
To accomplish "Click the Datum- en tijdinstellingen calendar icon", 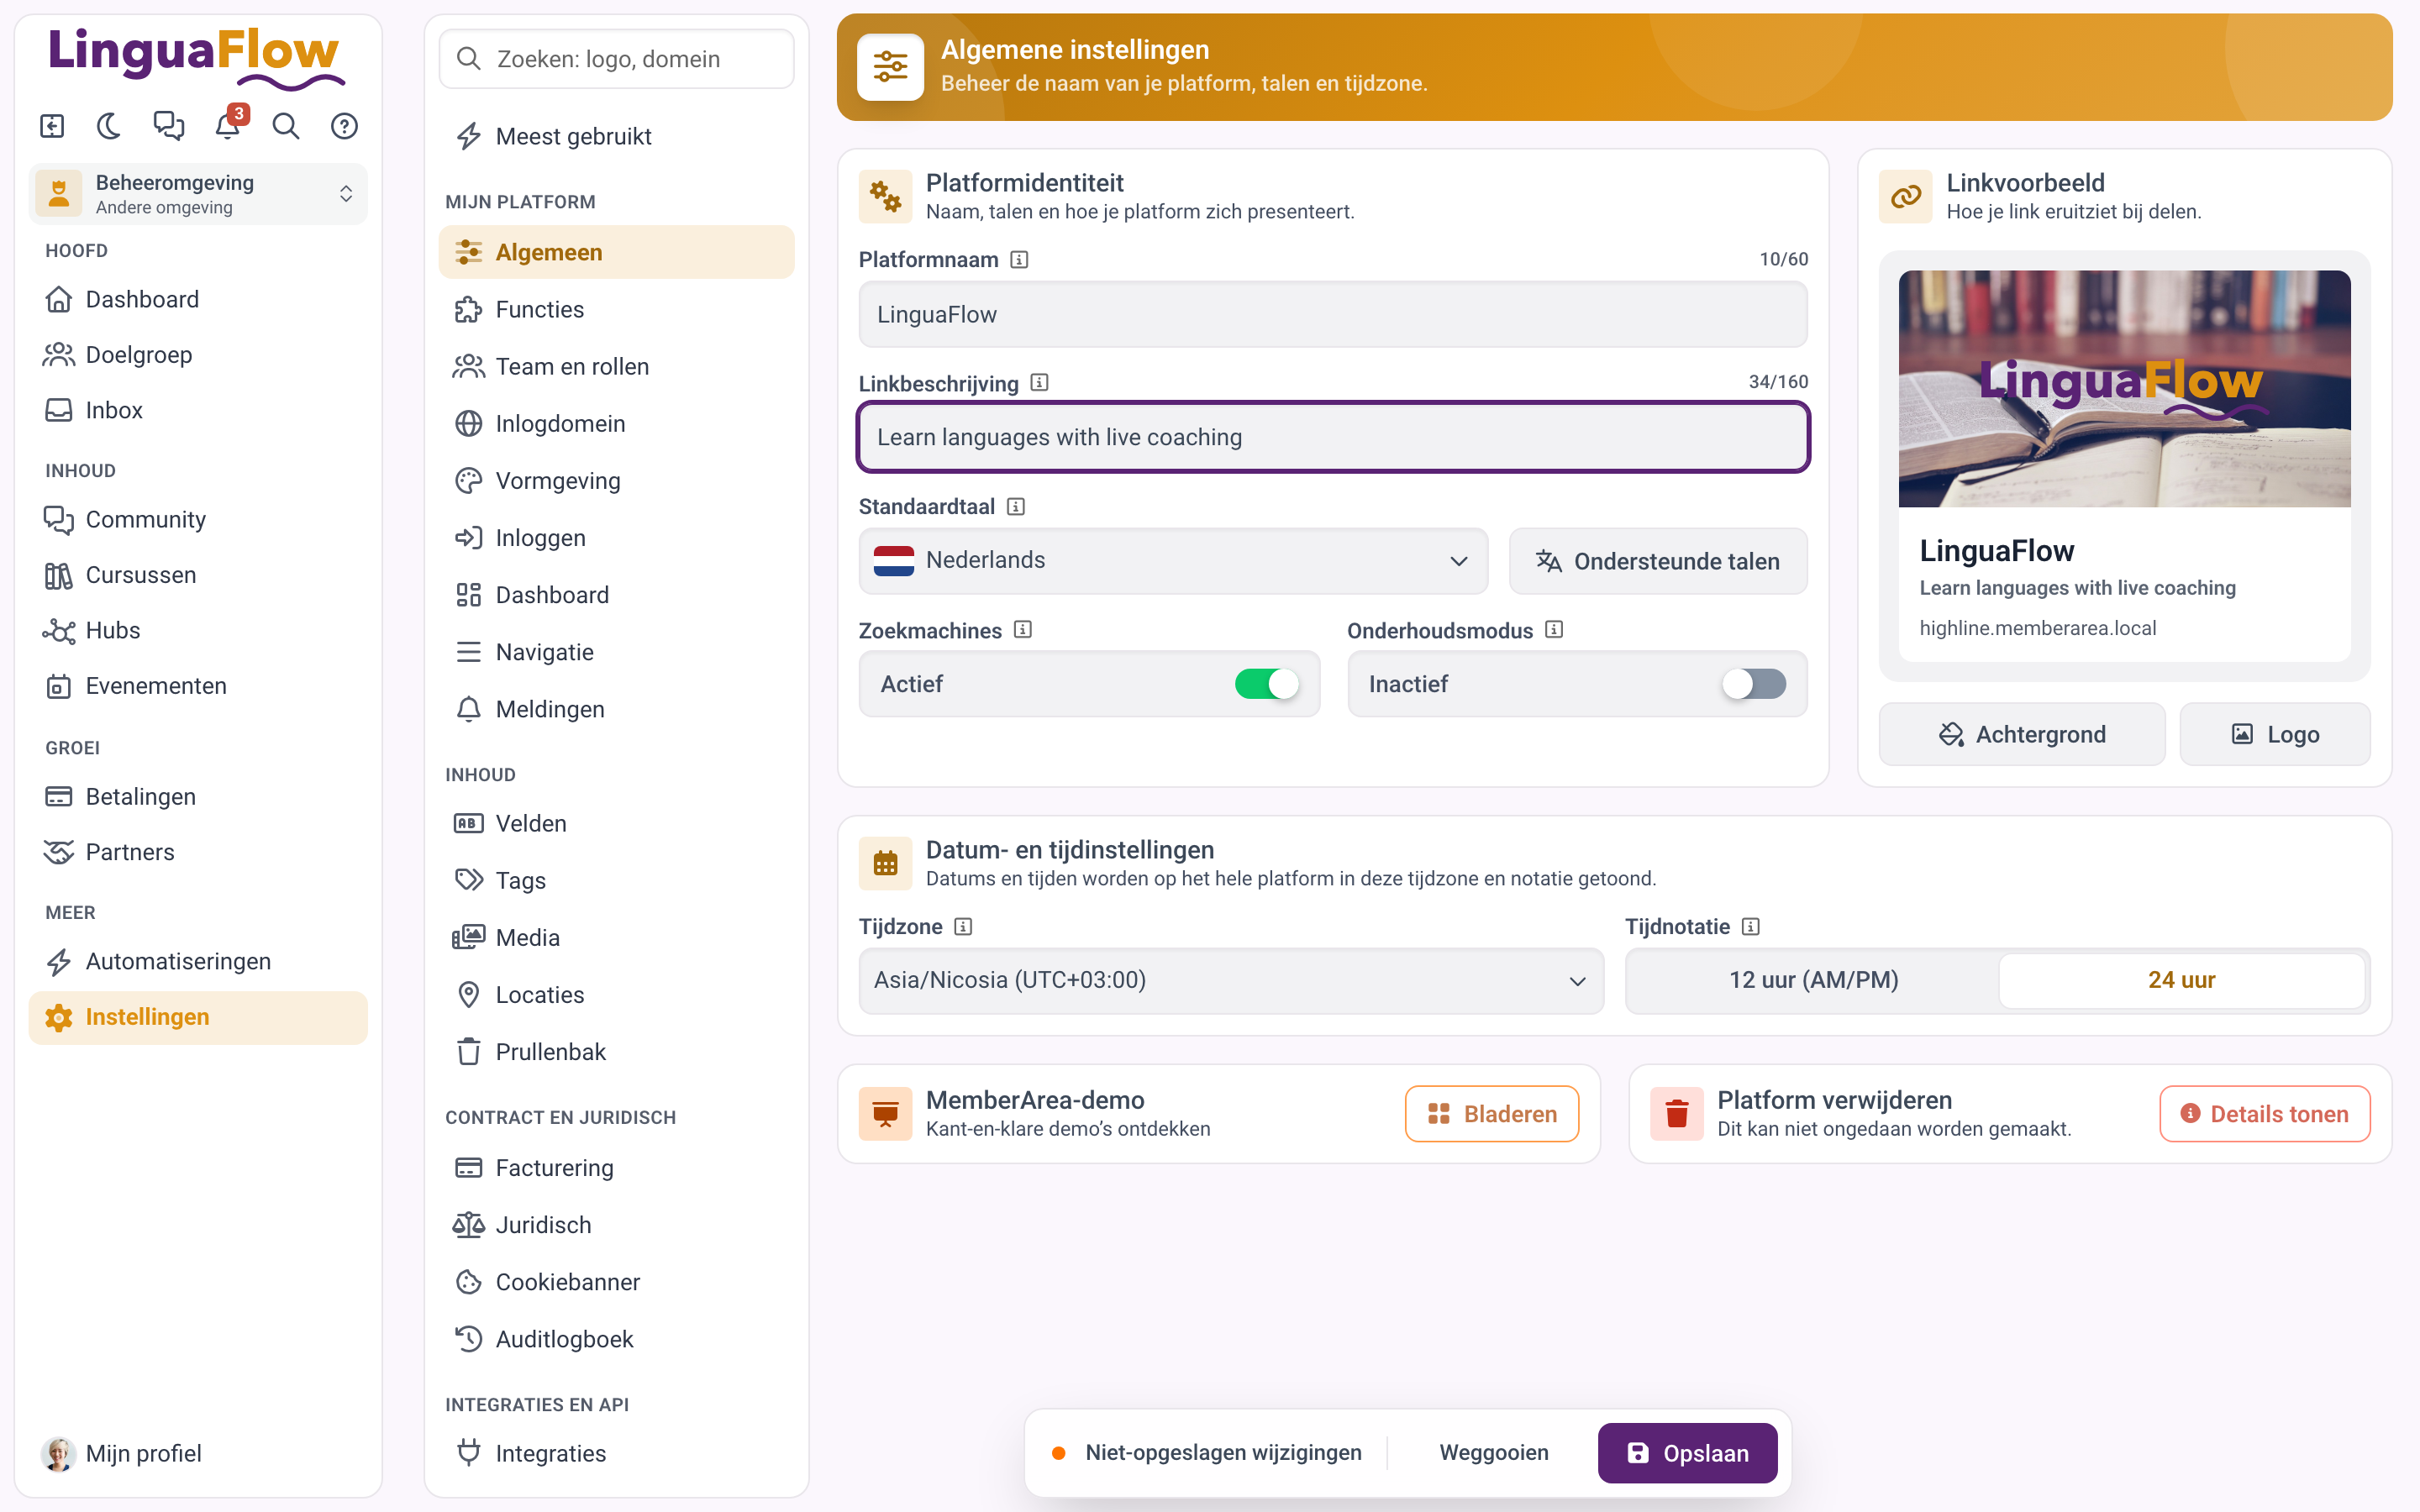I will point(885,863).
